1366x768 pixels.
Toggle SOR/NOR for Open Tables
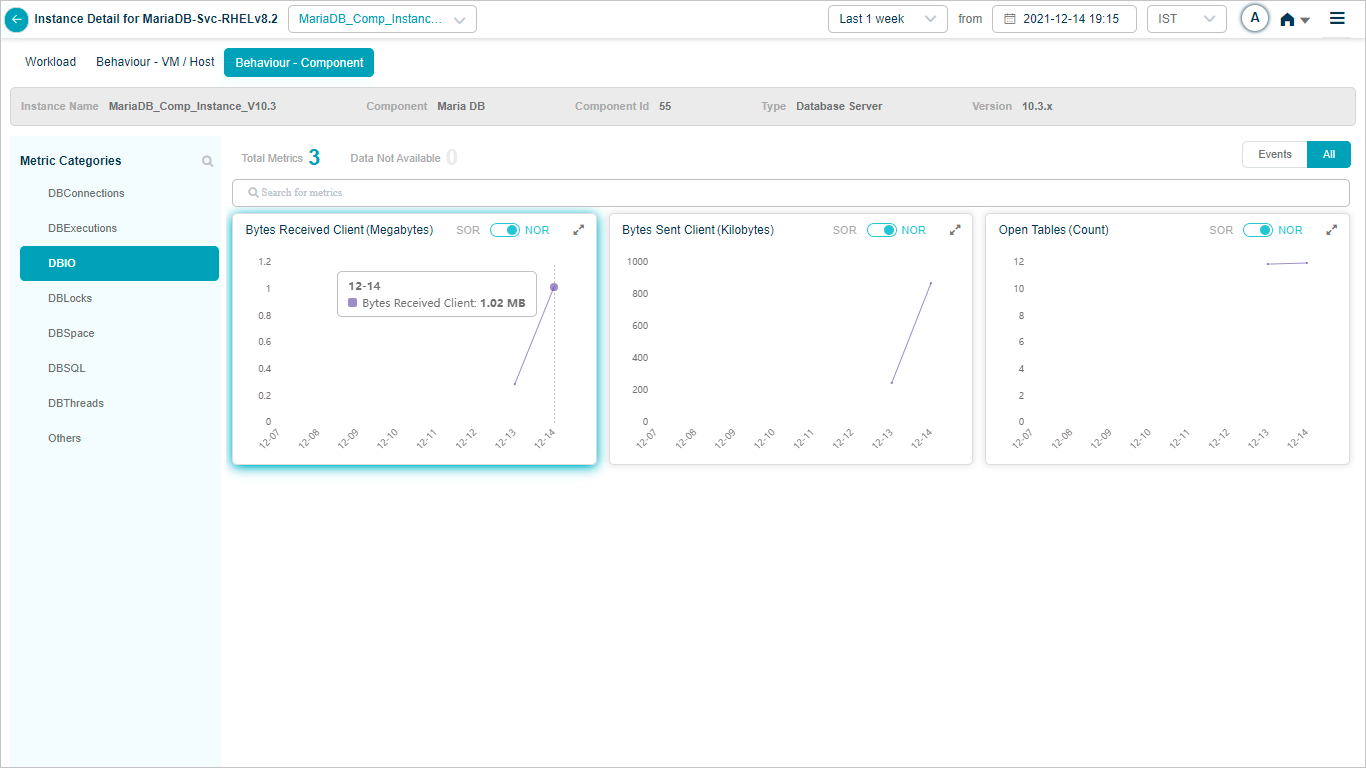[x=1257, y=230]
